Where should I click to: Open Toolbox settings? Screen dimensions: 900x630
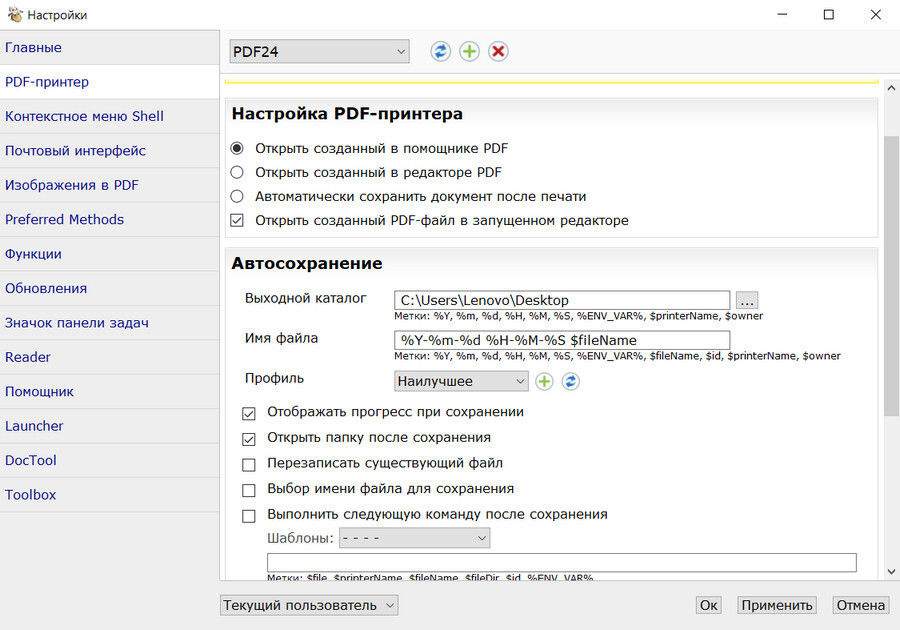coord(110,495)
